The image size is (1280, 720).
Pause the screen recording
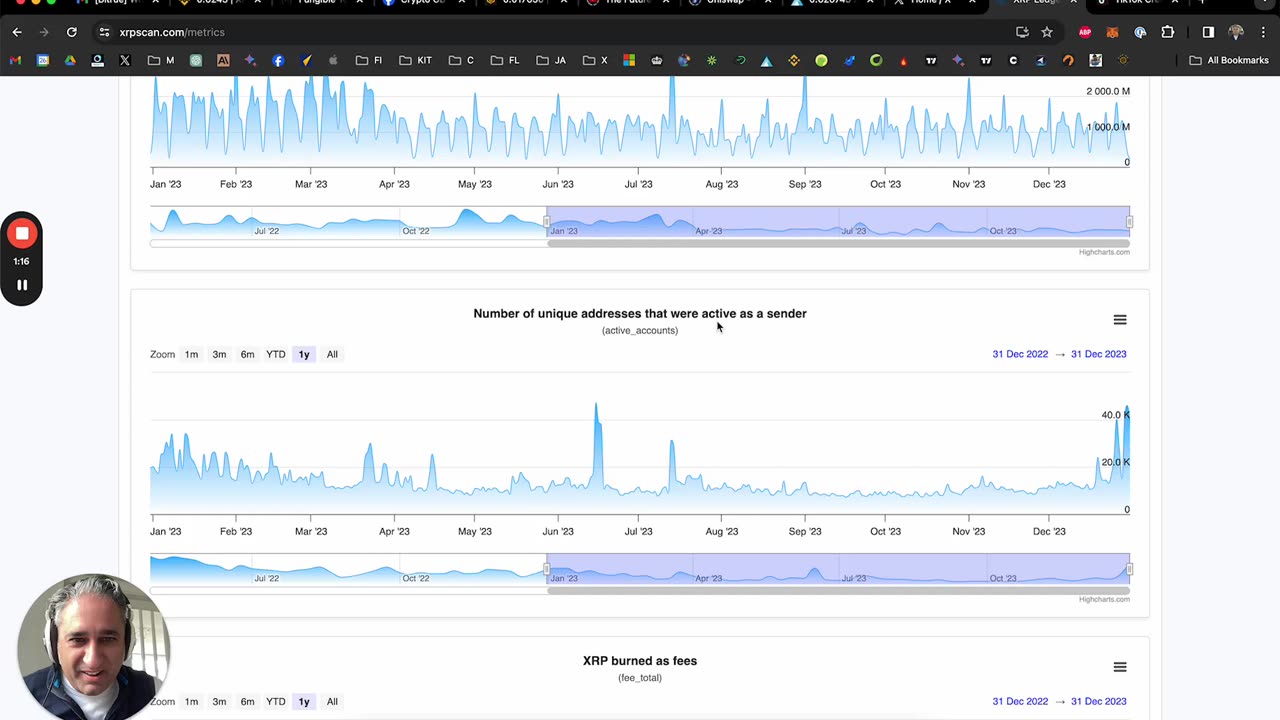[x=22, y=285]
